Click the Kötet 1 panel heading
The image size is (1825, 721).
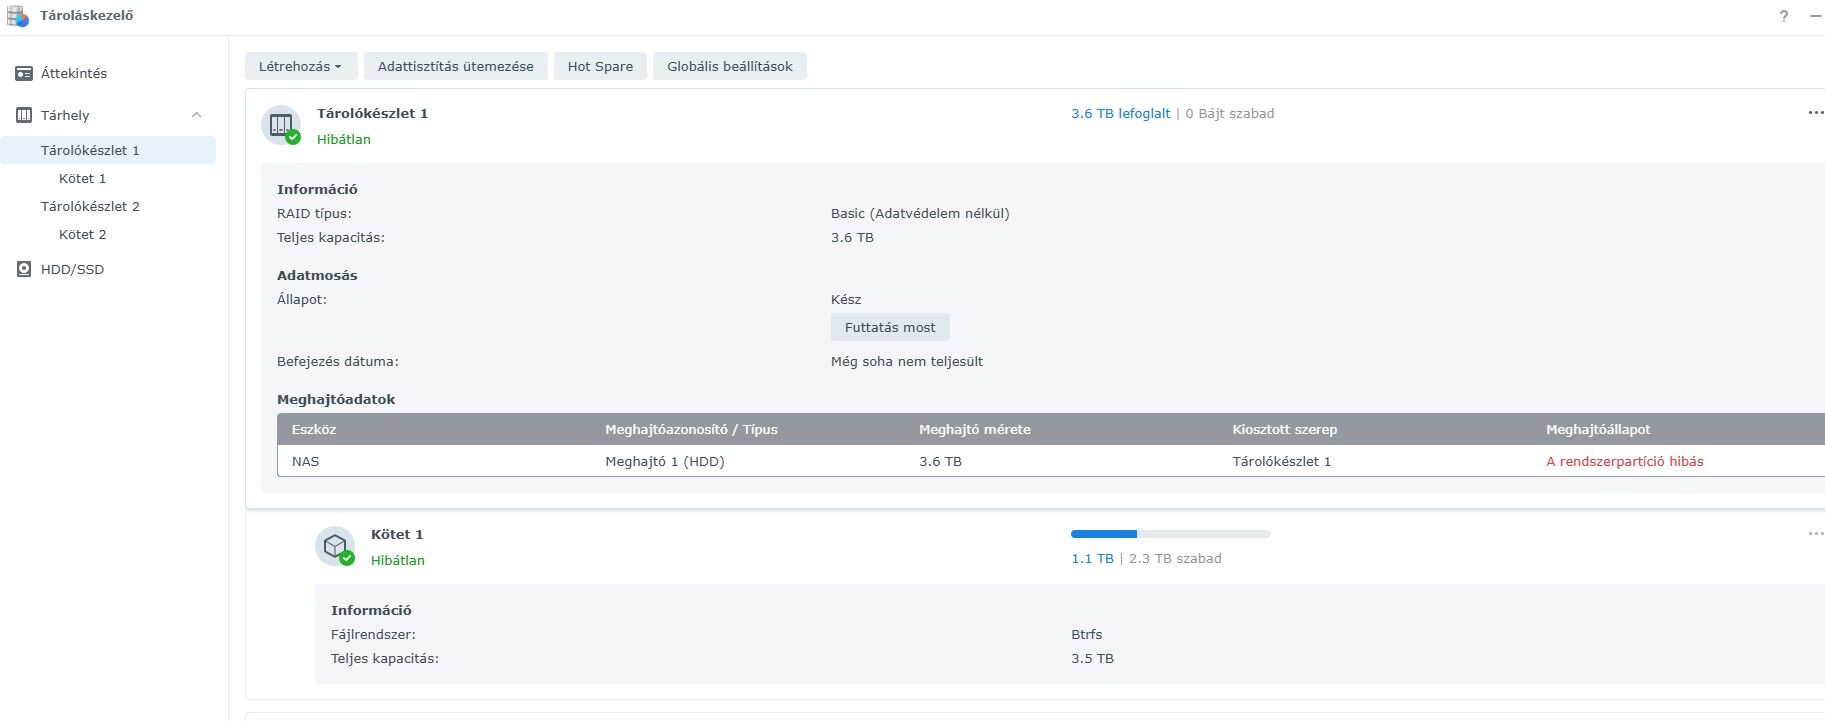[x=397, y=535]
